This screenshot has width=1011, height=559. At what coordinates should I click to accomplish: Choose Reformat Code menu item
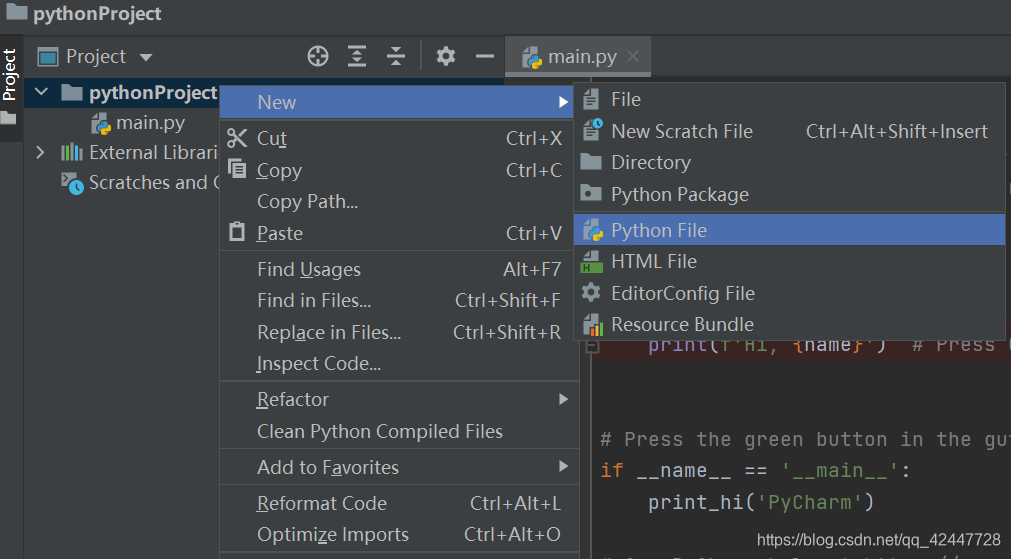pyautogui.click(x=397, y=503)
